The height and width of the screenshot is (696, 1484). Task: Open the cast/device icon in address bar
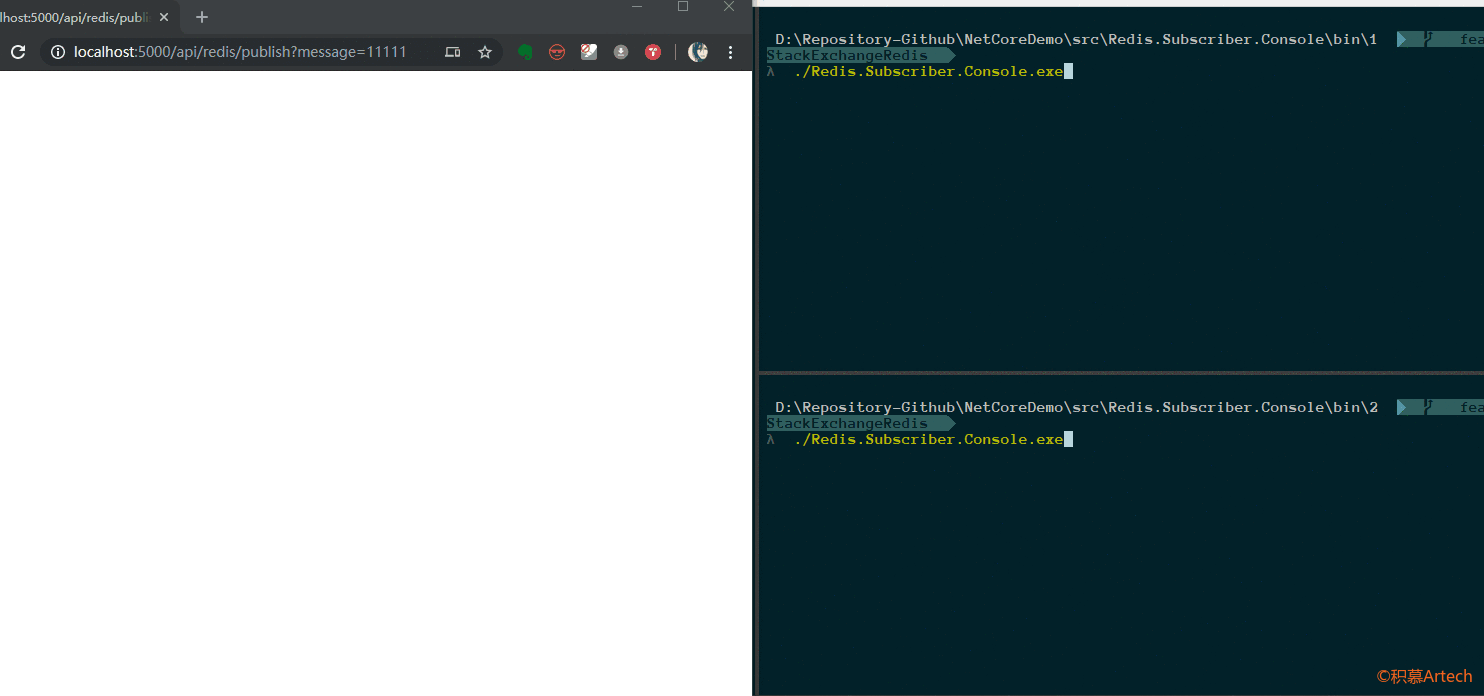[x=453, y=52]
